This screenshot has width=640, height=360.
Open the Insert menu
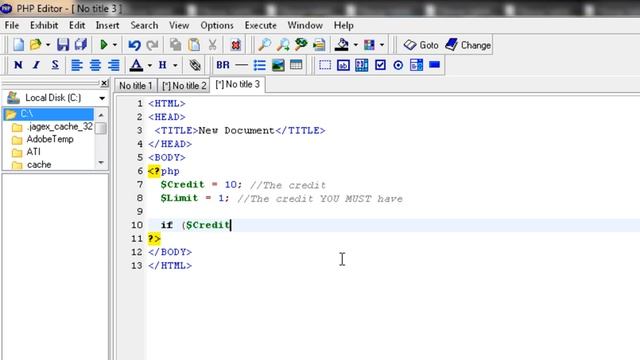107,25
